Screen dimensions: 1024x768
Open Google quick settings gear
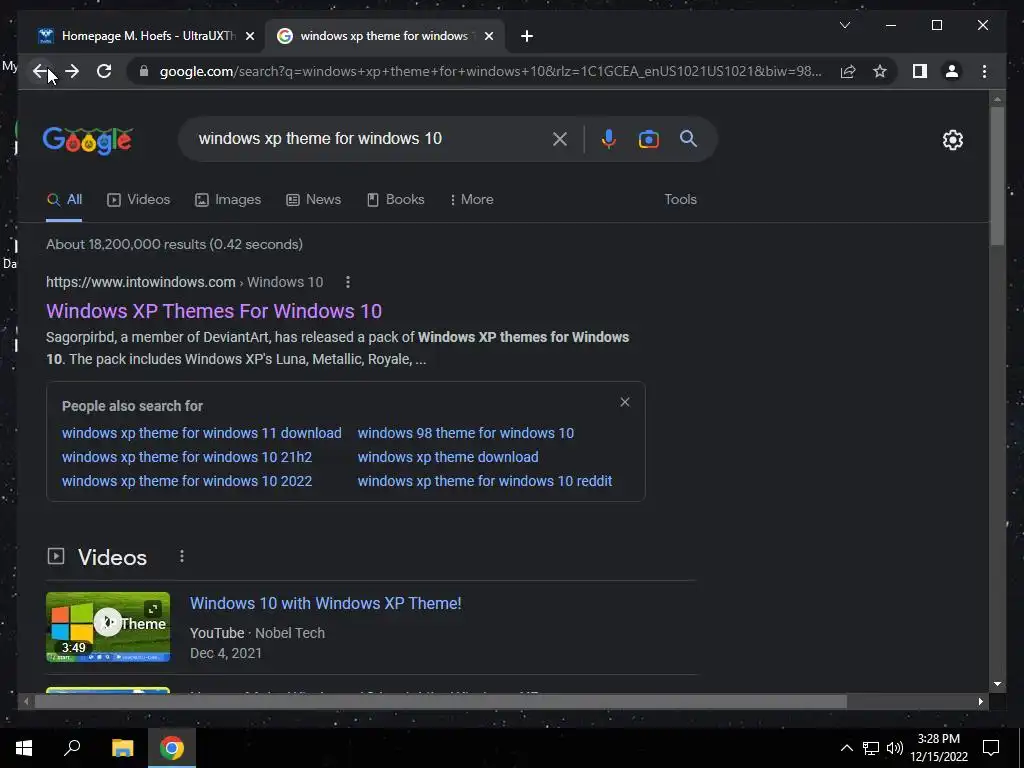point(952,140)
